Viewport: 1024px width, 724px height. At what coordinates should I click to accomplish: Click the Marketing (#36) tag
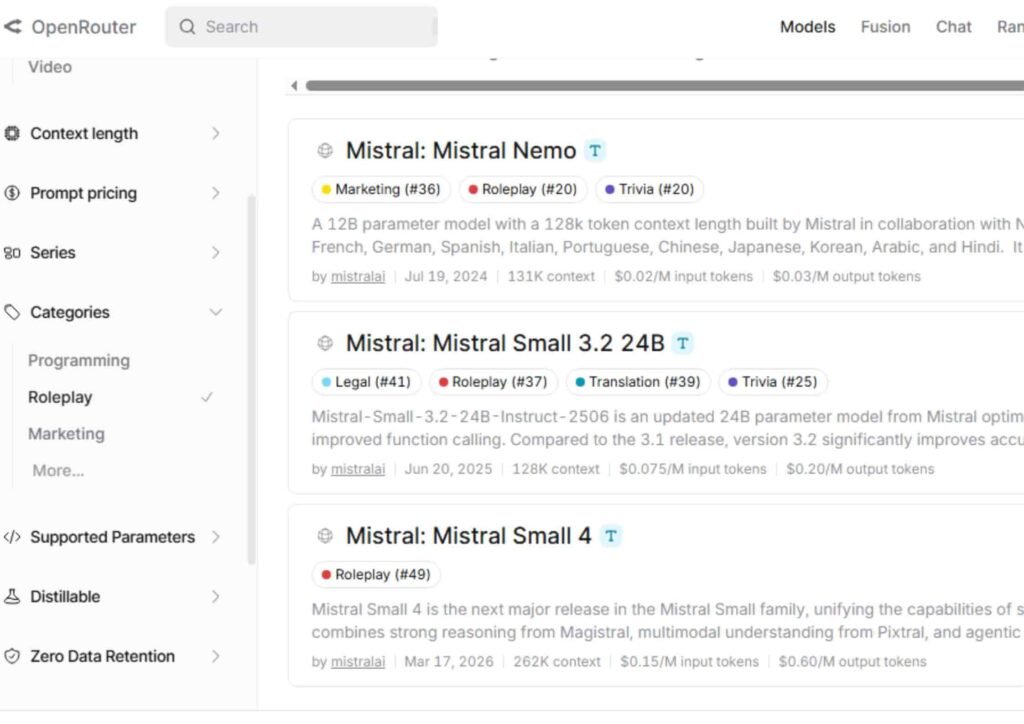point(381,189)
